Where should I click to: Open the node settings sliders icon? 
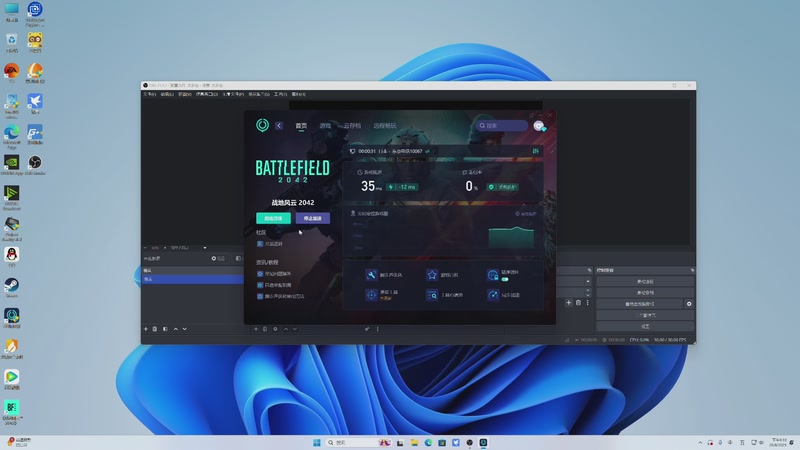[x=535, y=151]
